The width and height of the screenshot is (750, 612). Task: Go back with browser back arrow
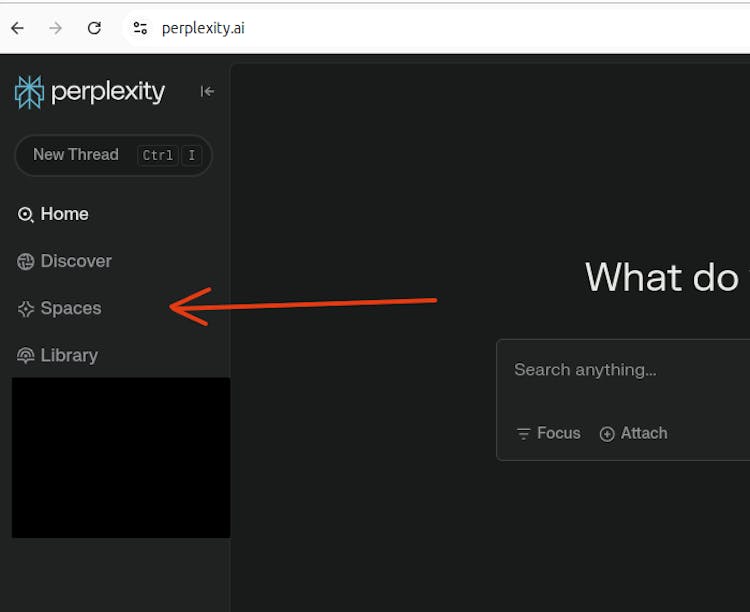[x=17, y=28]
